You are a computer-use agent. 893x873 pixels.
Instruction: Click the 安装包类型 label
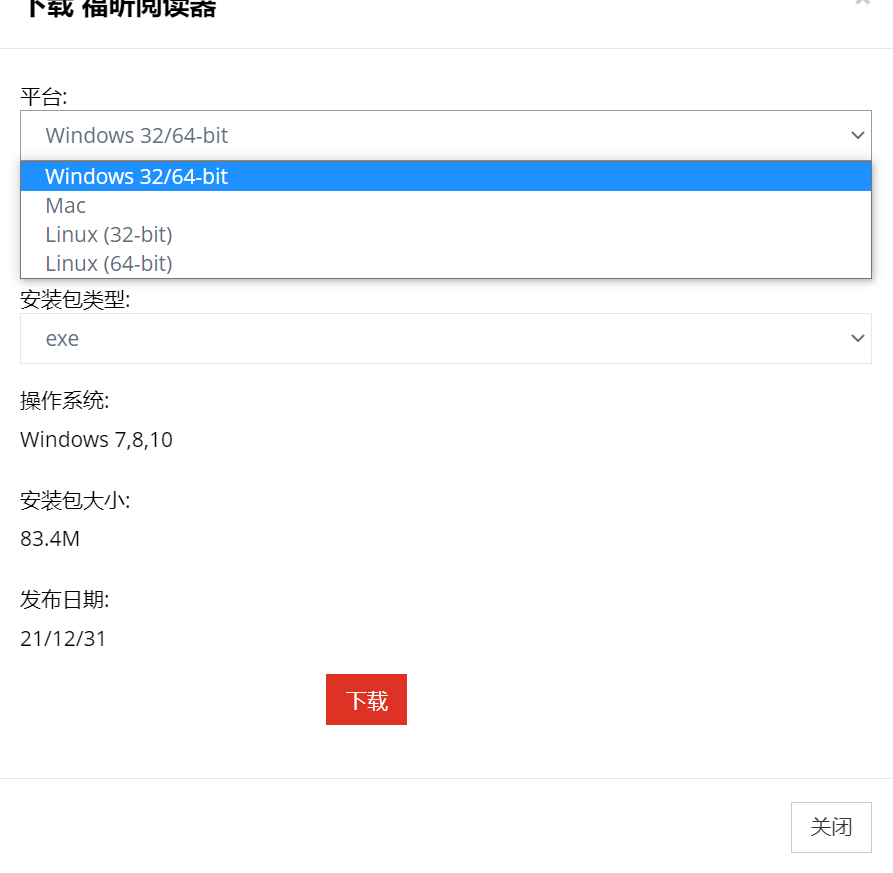[75, 299]
